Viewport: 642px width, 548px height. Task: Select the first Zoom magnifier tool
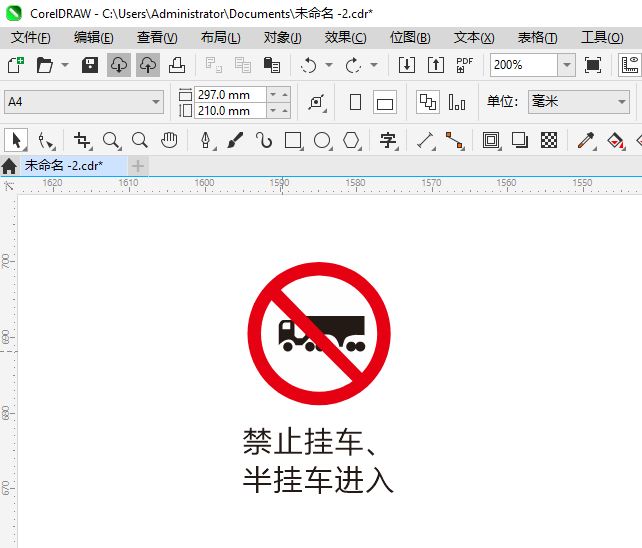(x=111, y=140)
